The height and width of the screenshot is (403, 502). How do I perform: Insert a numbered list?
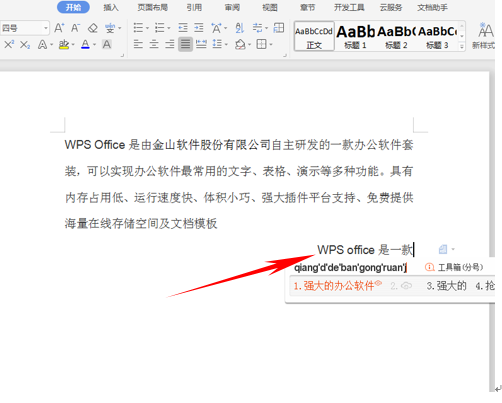pyautogui.click(x=160, y=28)
